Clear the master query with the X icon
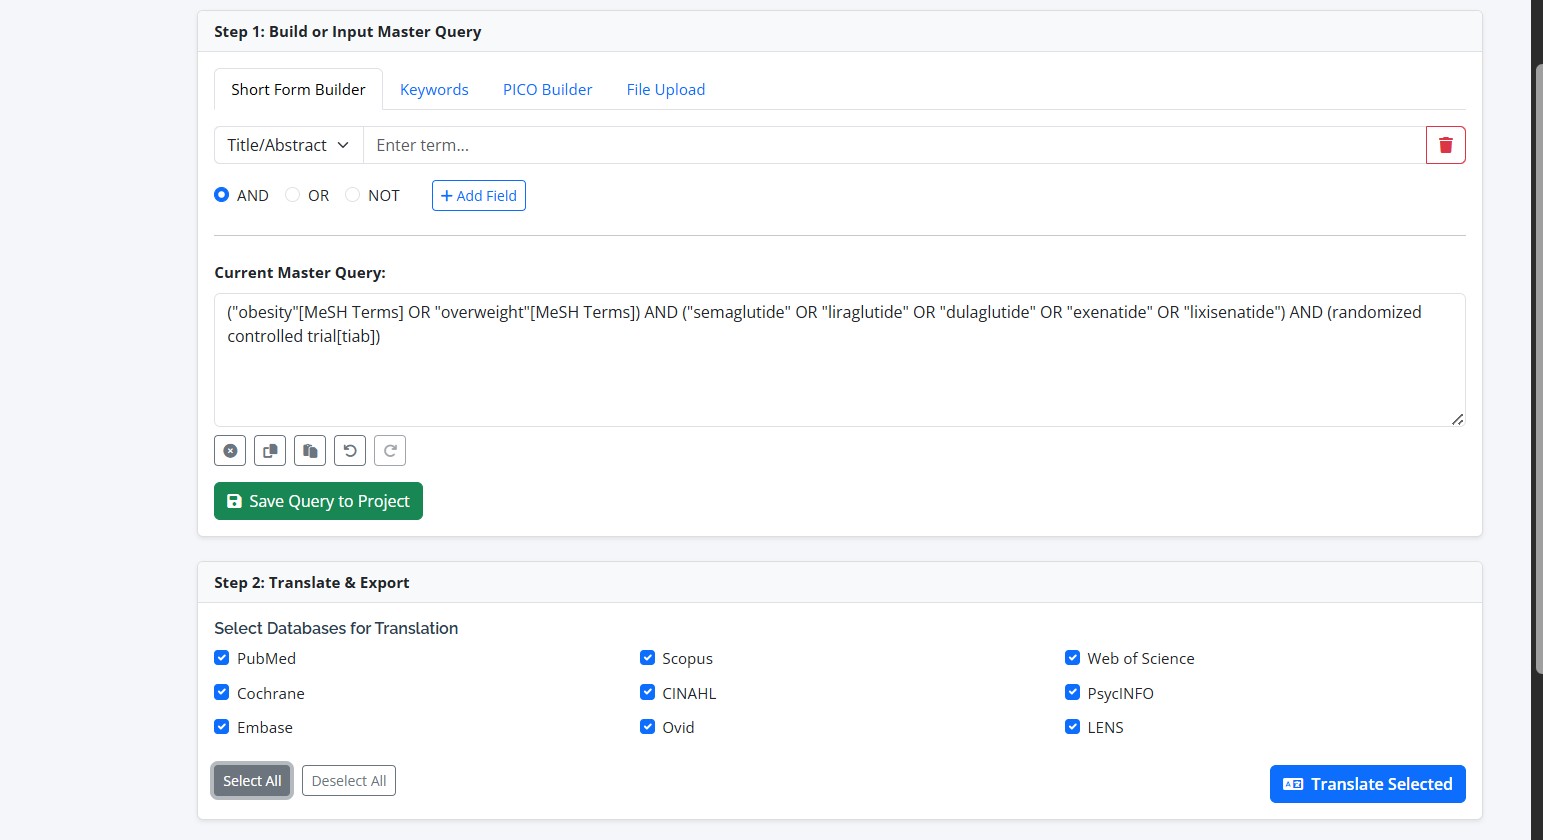Image resolution: width=1543 pixels, height=840 pixels. (x=230, y=451)
